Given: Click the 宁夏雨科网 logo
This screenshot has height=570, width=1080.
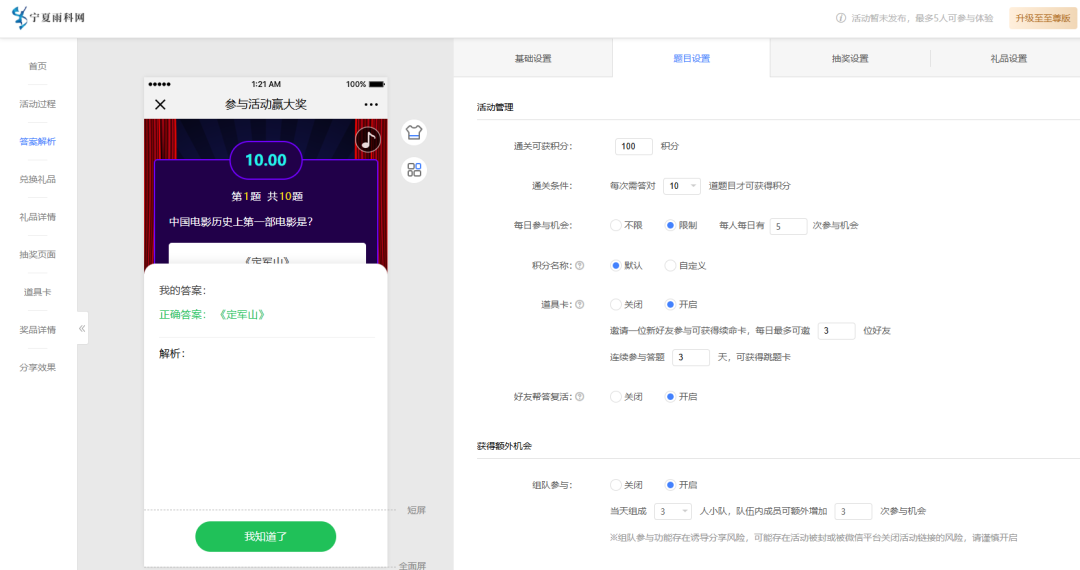Looking at the screenshot, I should click(48, 17).
